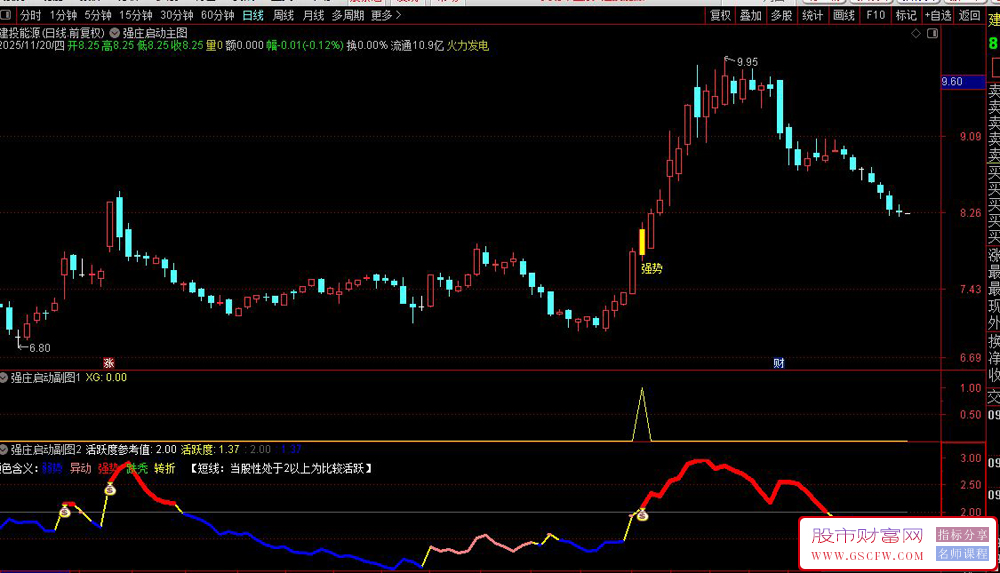This screenshot has width=1000, height=573.
Task: Click the second money bag icon near 强势 legend
Action: coord(110,489)
